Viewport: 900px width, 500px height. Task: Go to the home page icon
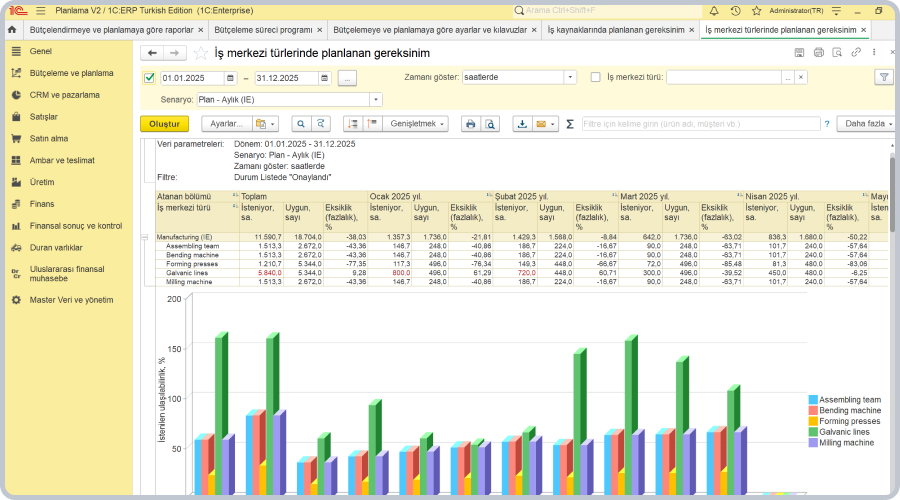point(12,29)
